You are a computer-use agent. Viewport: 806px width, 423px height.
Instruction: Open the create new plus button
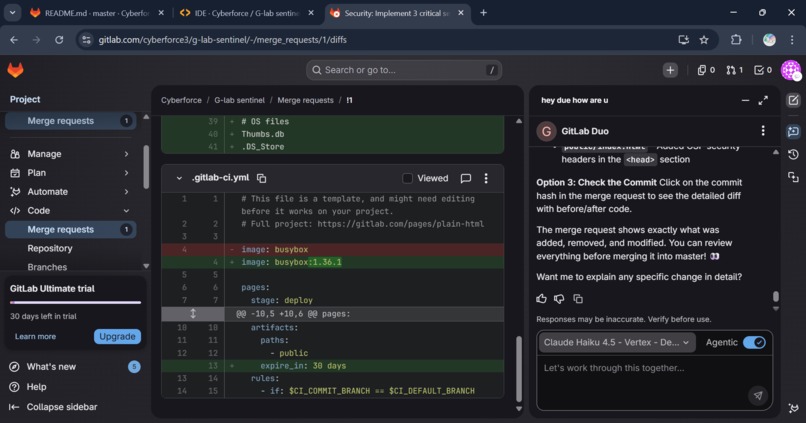coord(670,70)
